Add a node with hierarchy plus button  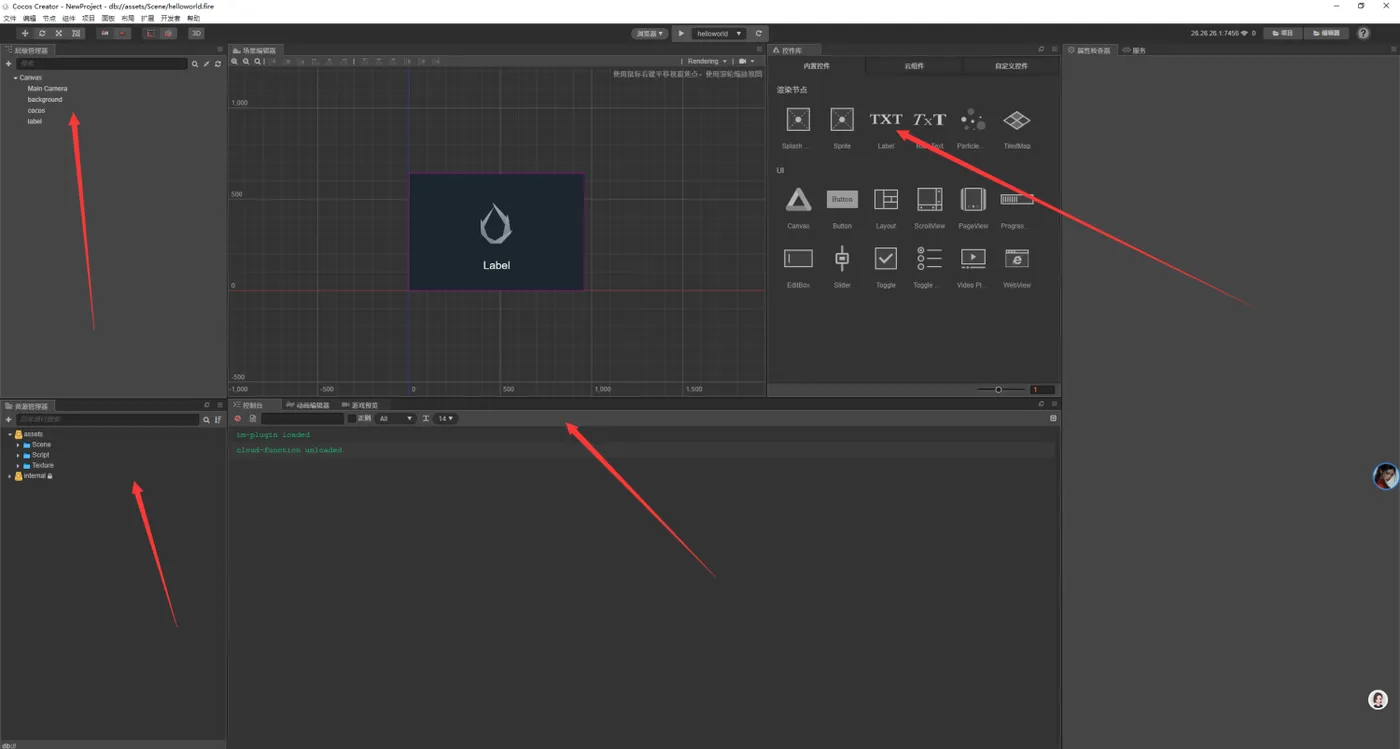[8, 64]
